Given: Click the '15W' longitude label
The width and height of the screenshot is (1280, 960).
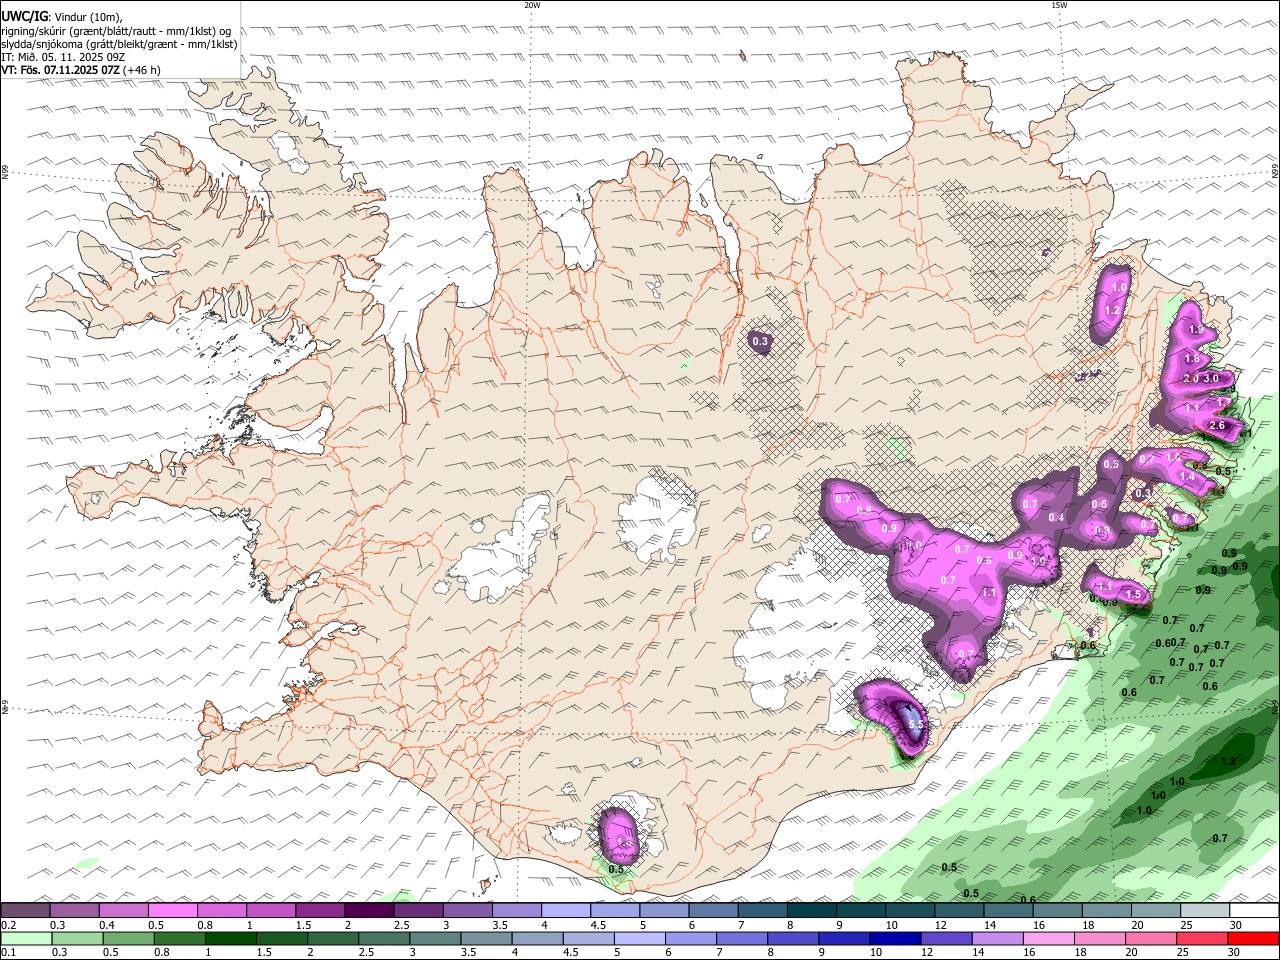Looking at the screenshot, I should (x=1059, y=5).
